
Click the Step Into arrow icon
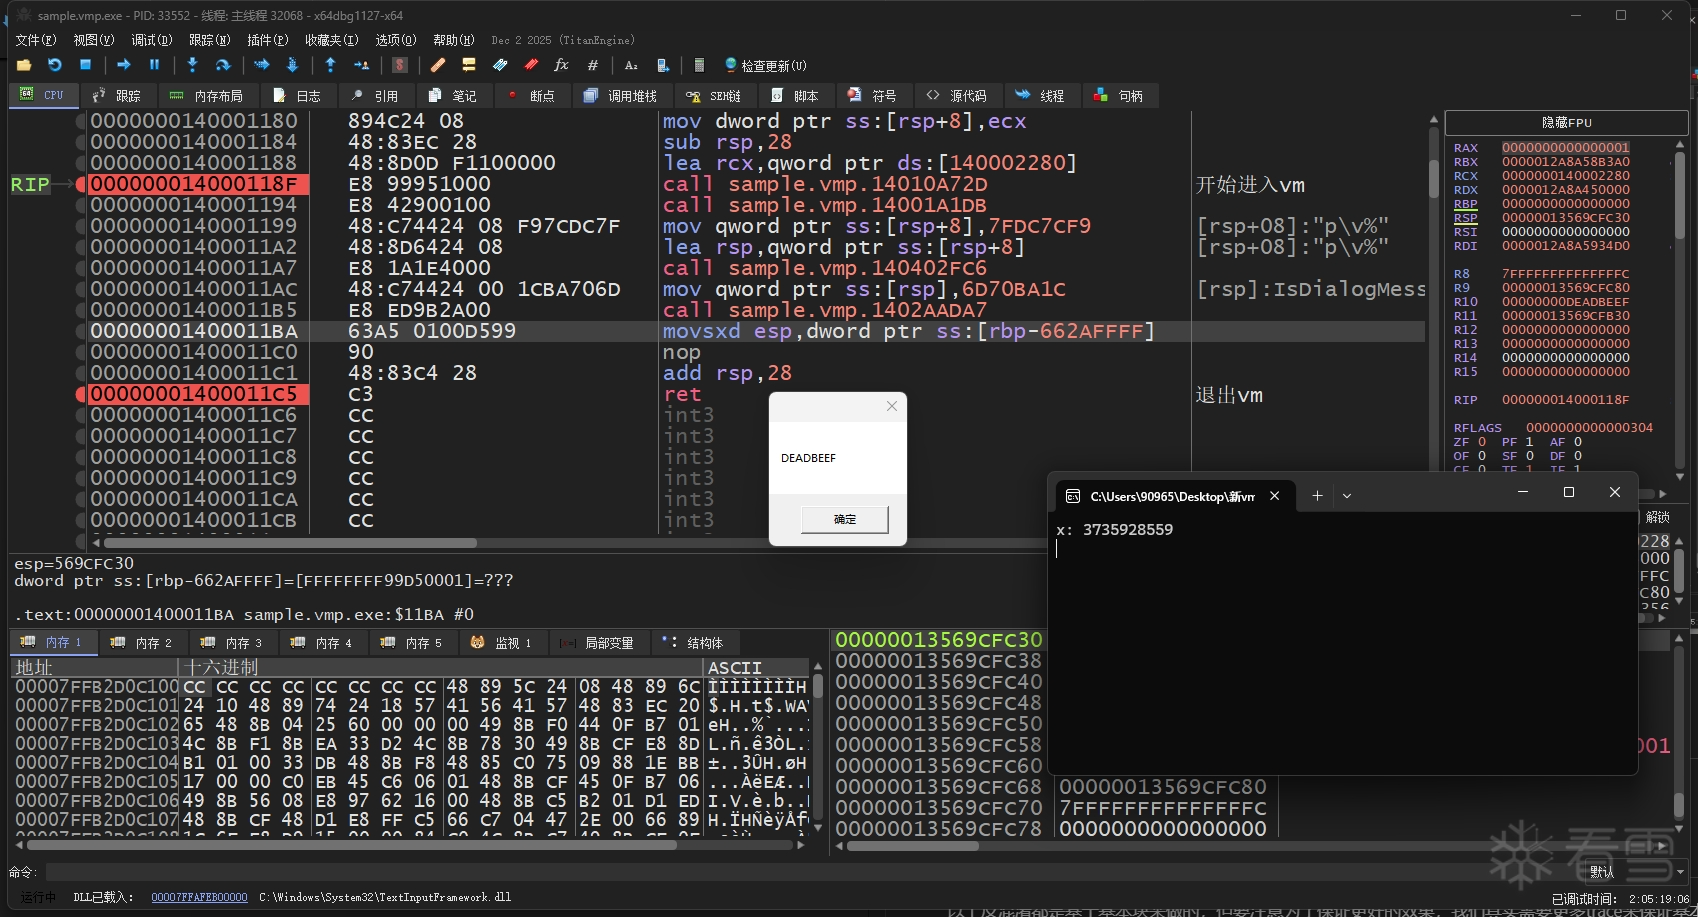[192, 65]
